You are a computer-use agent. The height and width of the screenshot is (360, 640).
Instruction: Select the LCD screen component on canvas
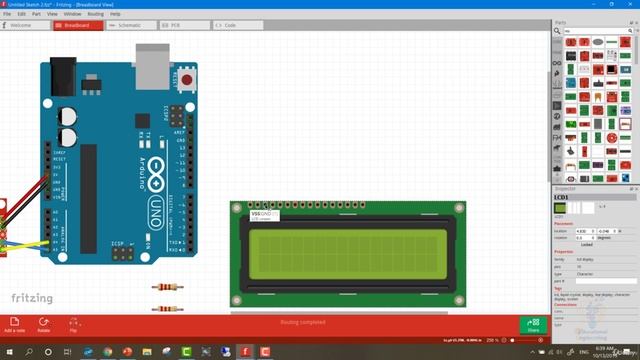(x=348, y=254)
